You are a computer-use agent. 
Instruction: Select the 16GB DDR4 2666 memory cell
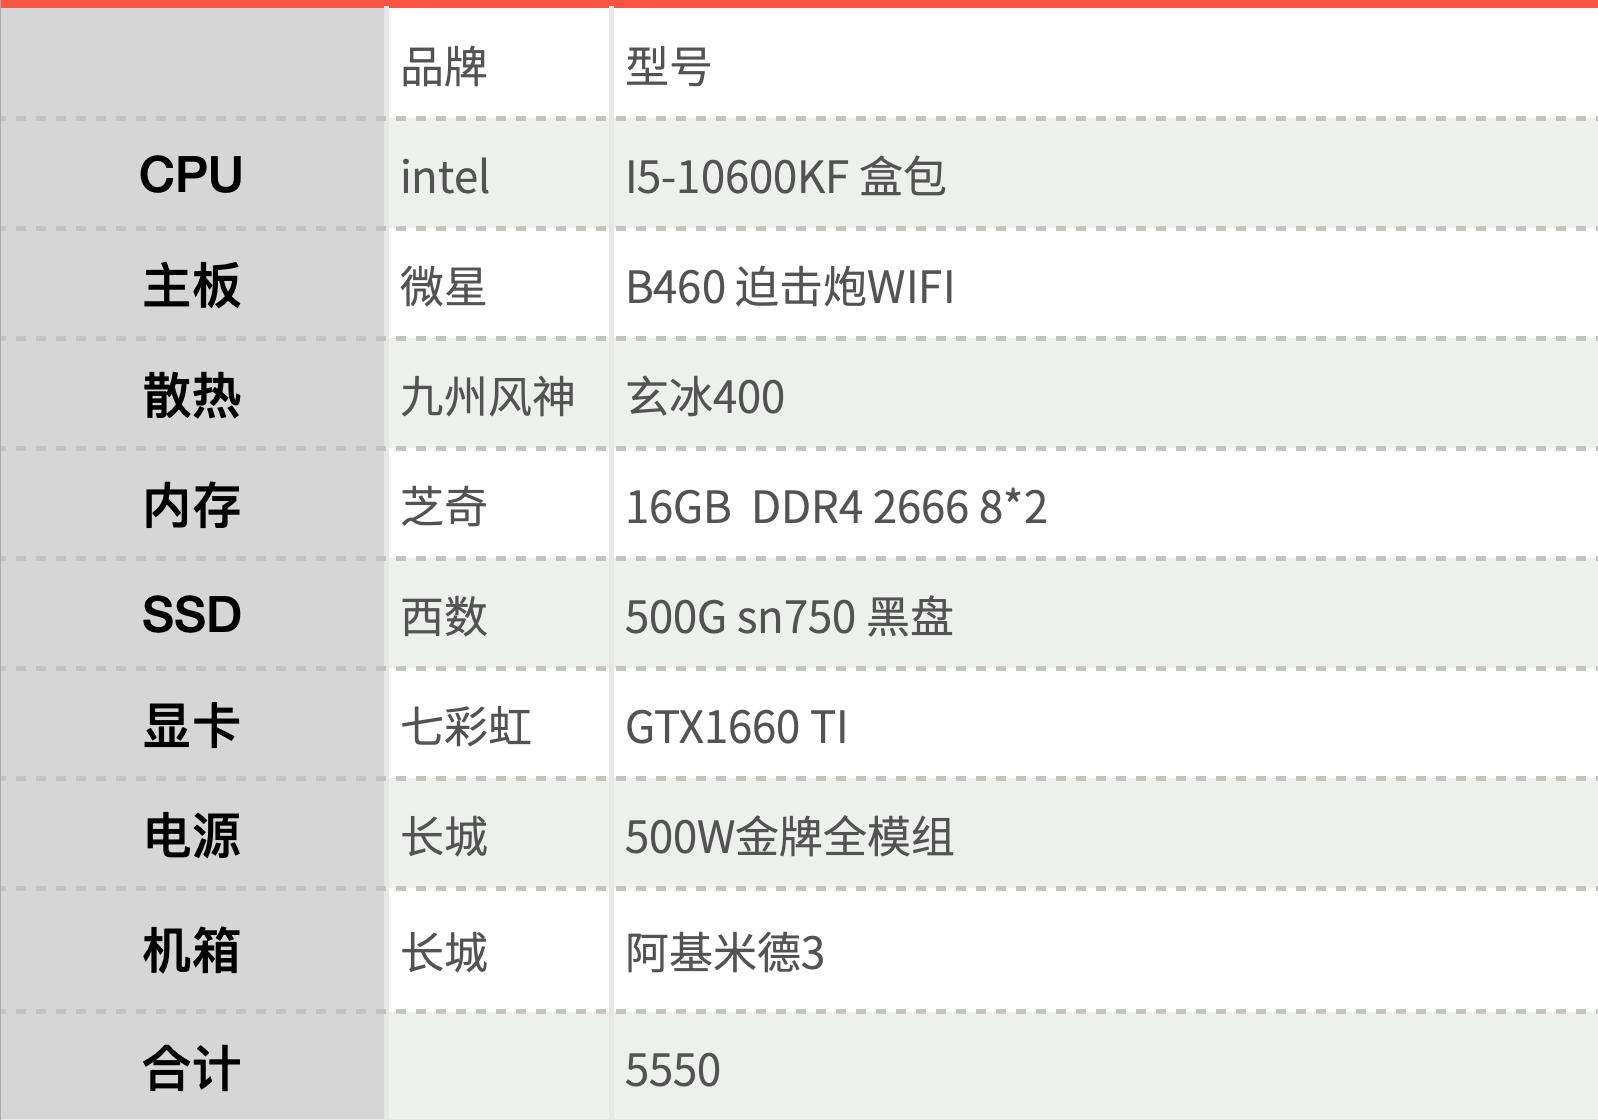tap(836, 507)
